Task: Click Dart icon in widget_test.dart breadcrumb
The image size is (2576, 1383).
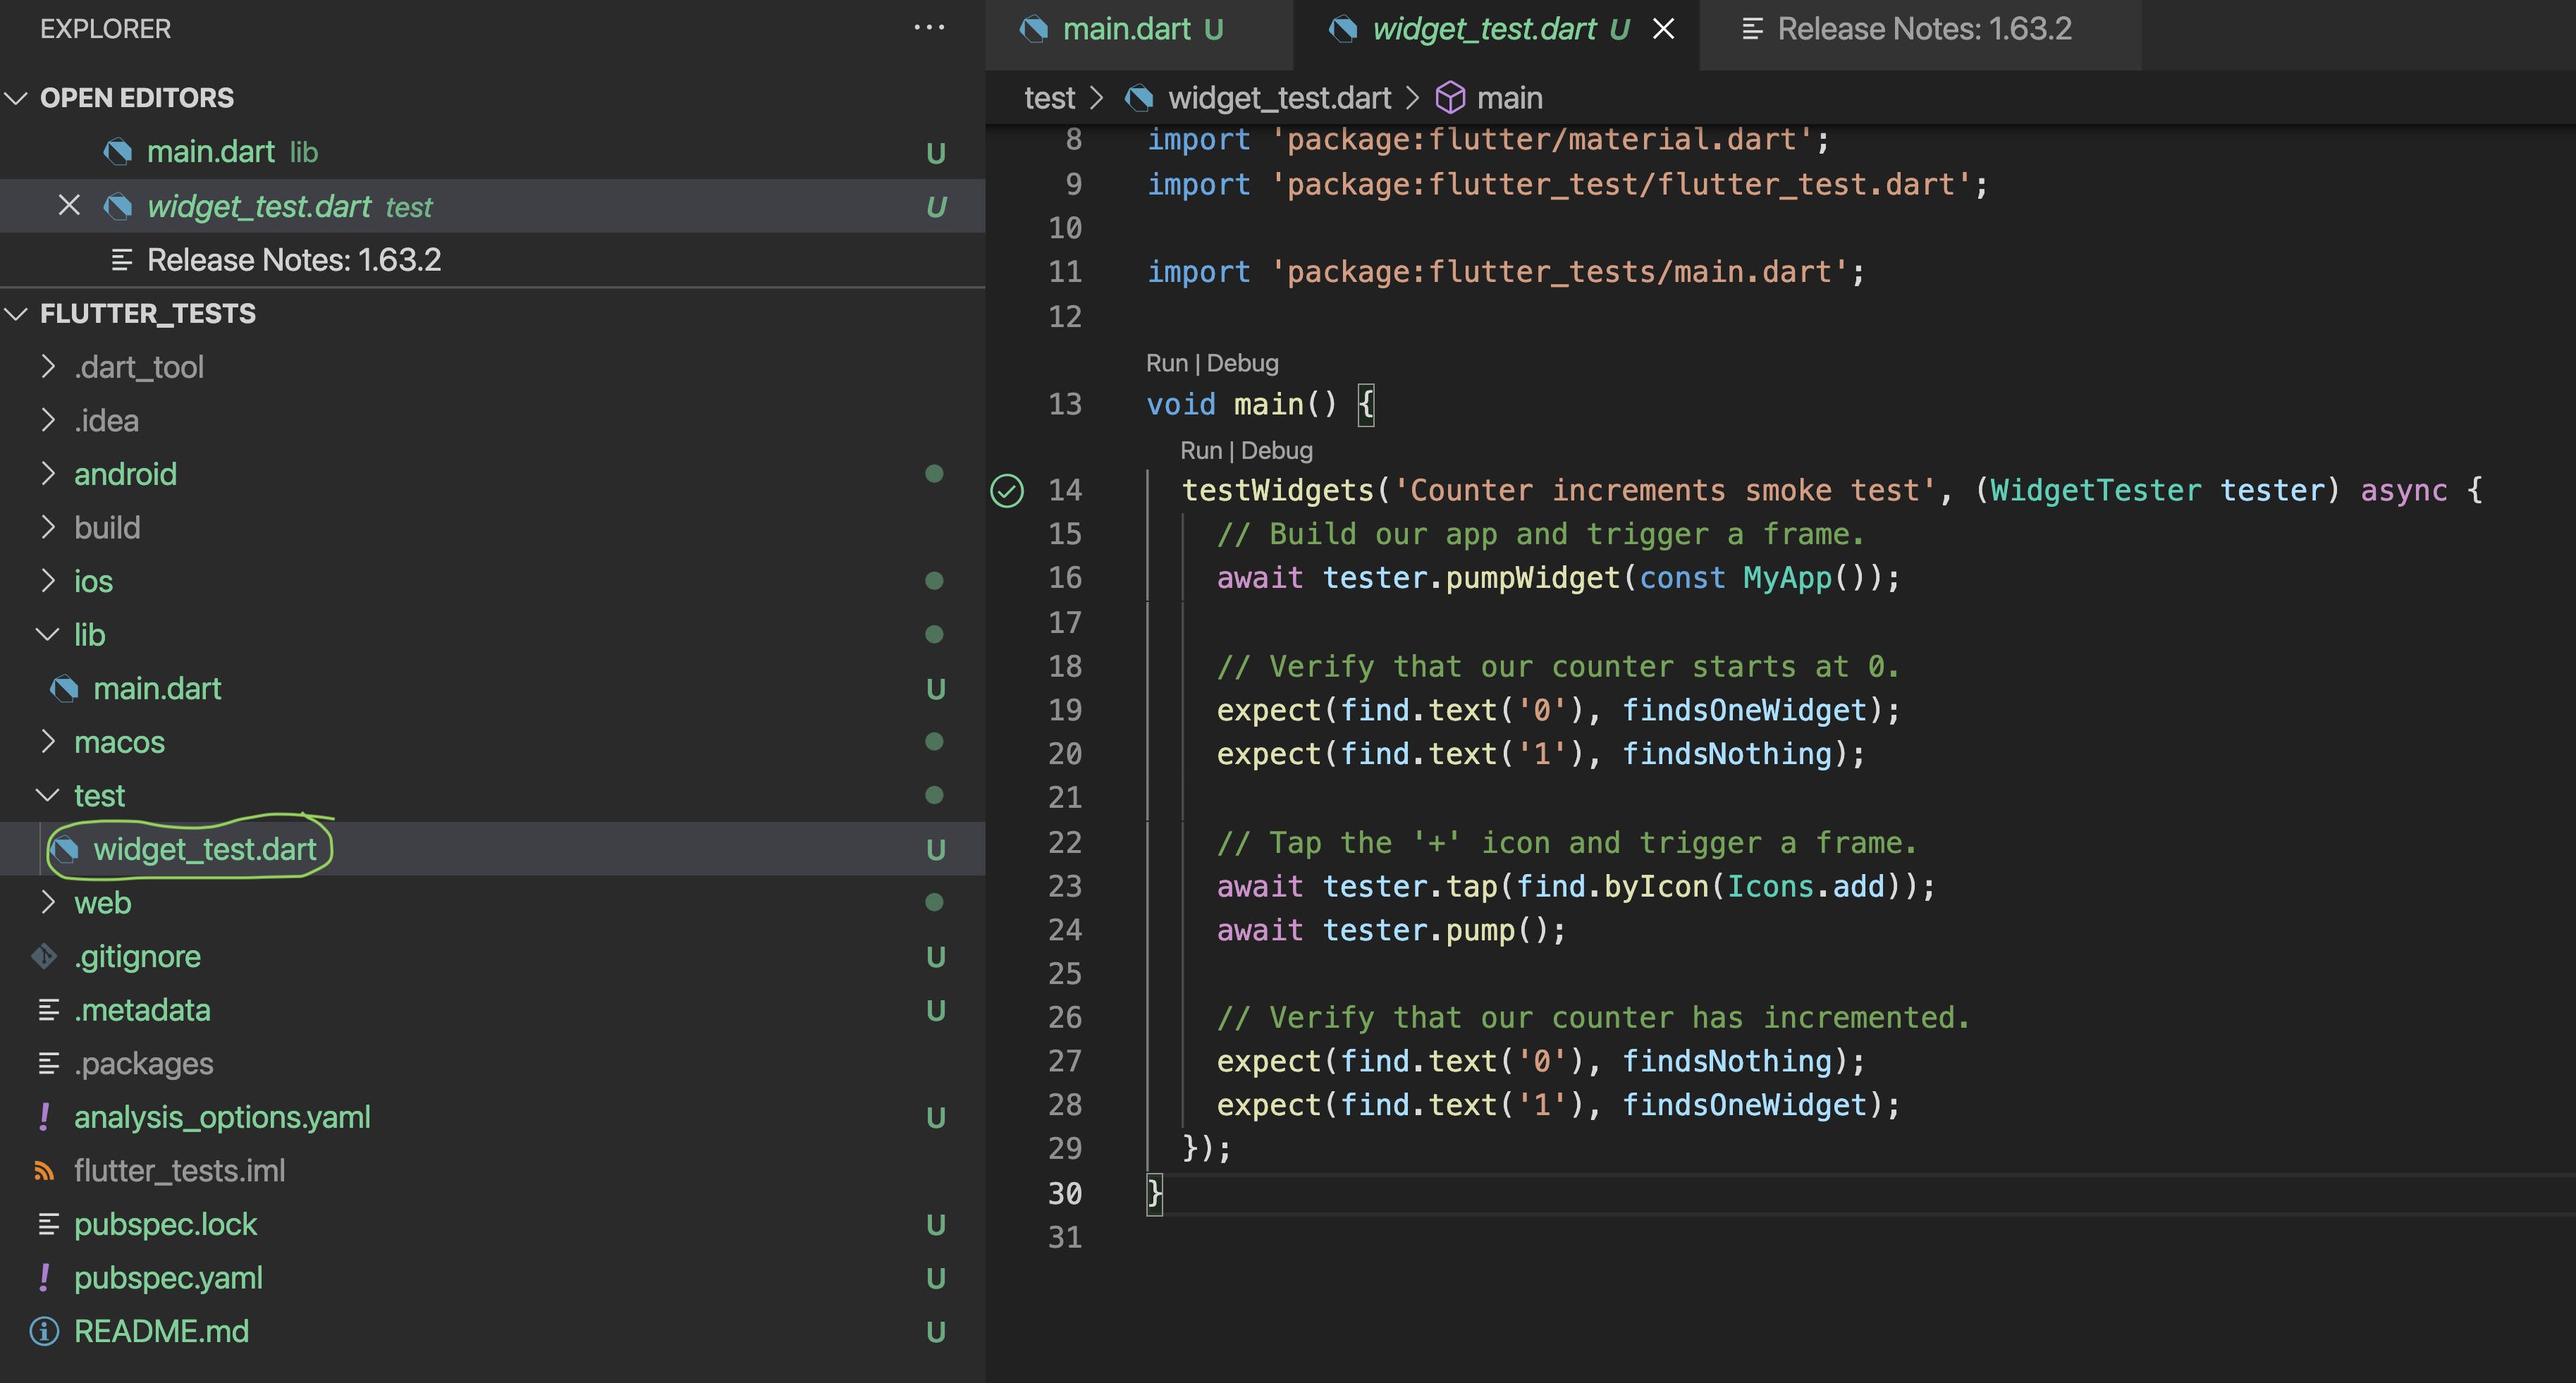Action: [1138, 98]
